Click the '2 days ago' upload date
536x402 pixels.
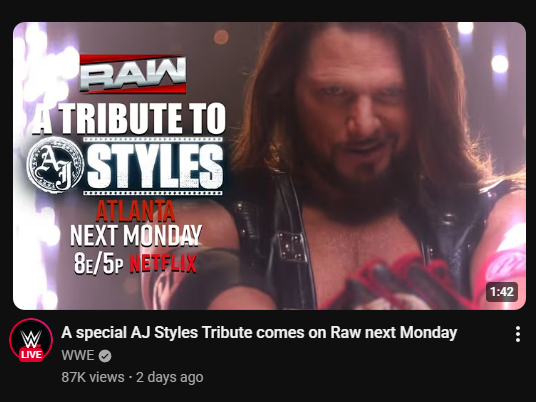pos(170,377)
